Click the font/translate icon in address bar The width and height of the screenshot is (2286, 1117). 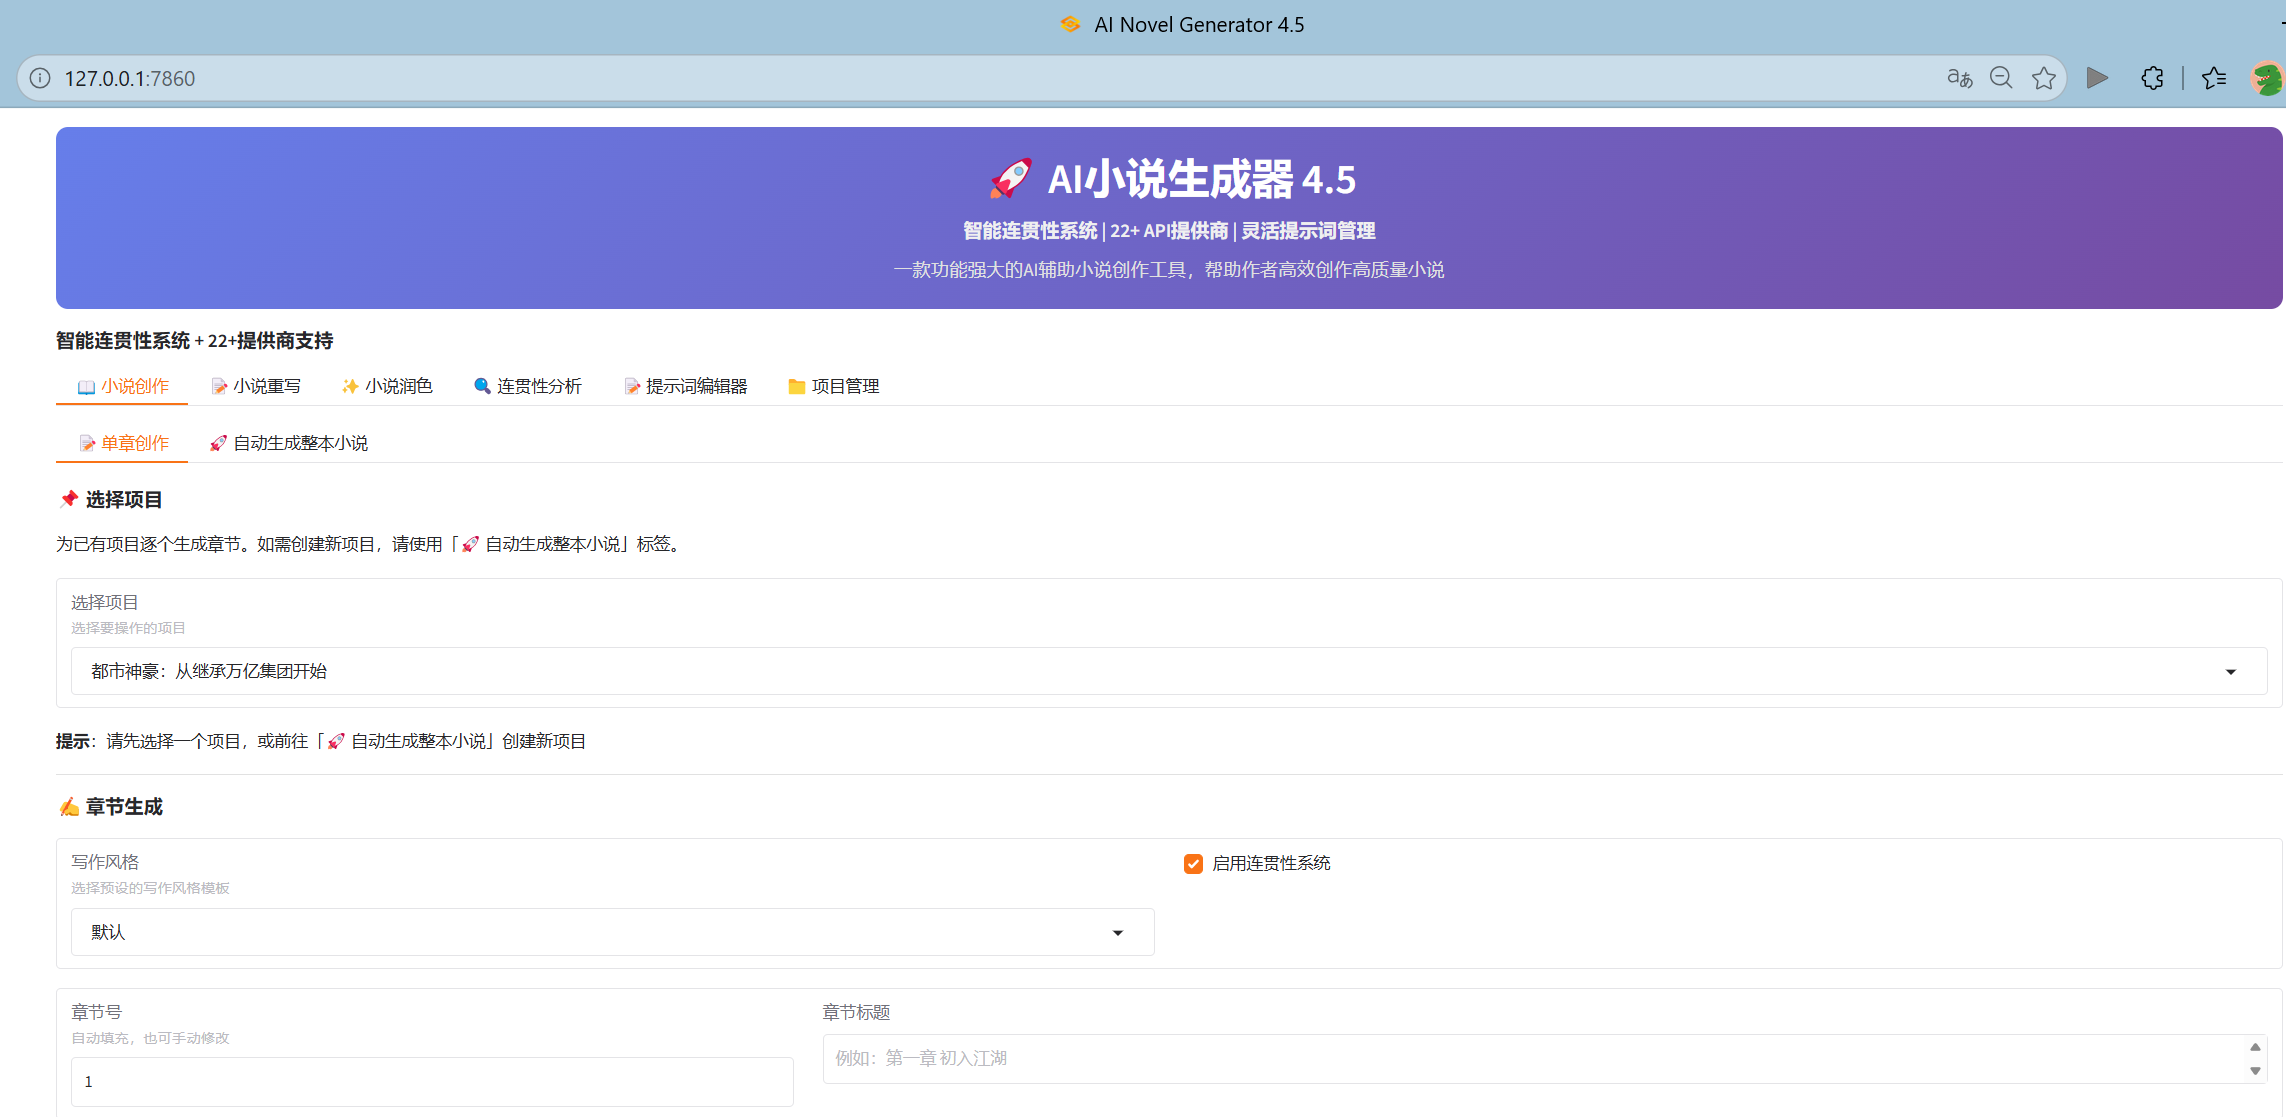point(1959,77)
